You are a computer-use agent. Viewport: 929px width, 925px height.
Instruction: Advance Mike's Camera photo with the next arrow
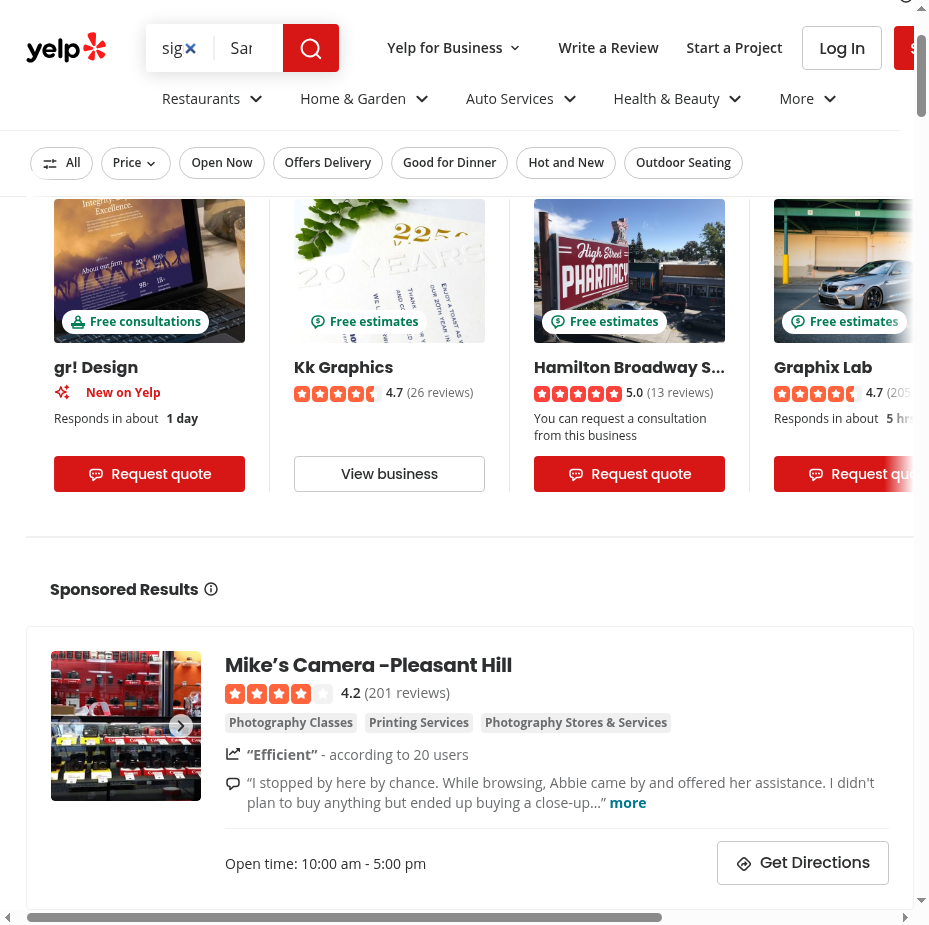(181, 725)
